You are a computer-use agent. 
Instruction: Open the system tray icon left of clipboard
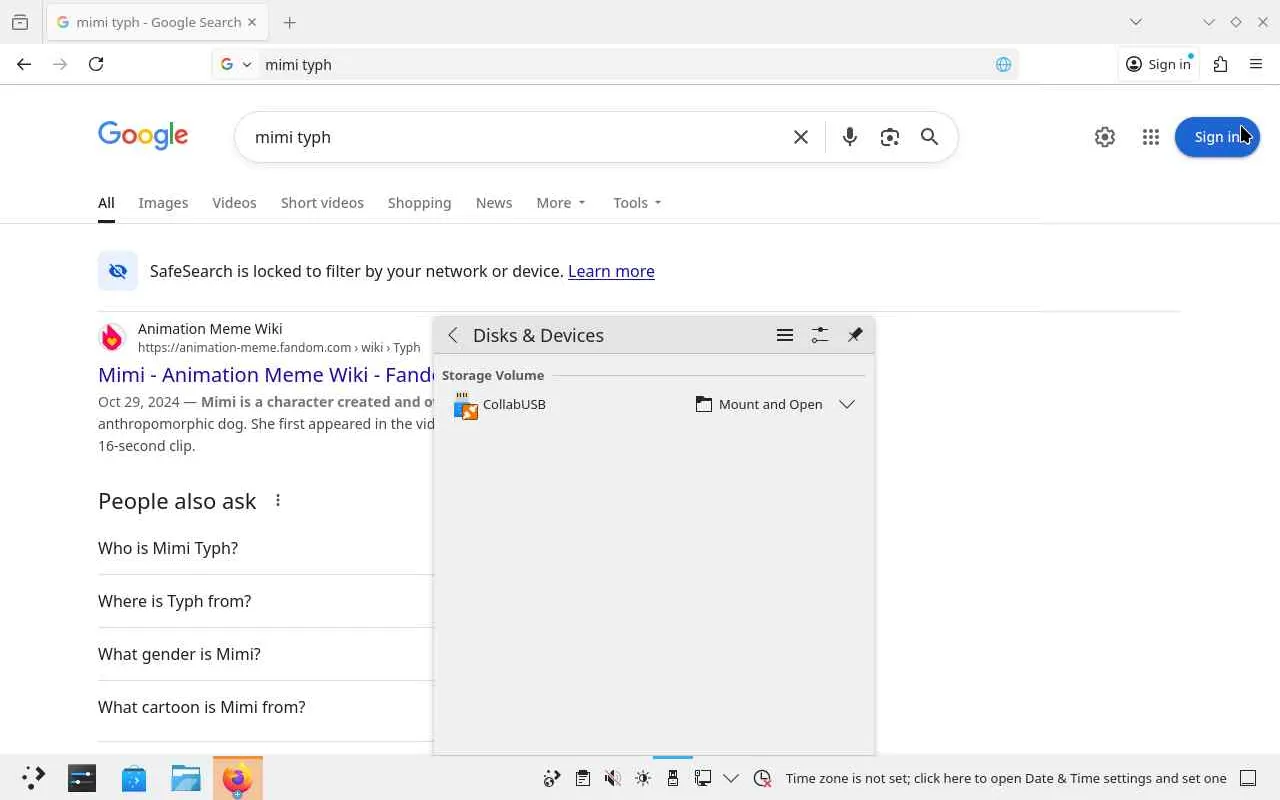[x=552, y=778]
